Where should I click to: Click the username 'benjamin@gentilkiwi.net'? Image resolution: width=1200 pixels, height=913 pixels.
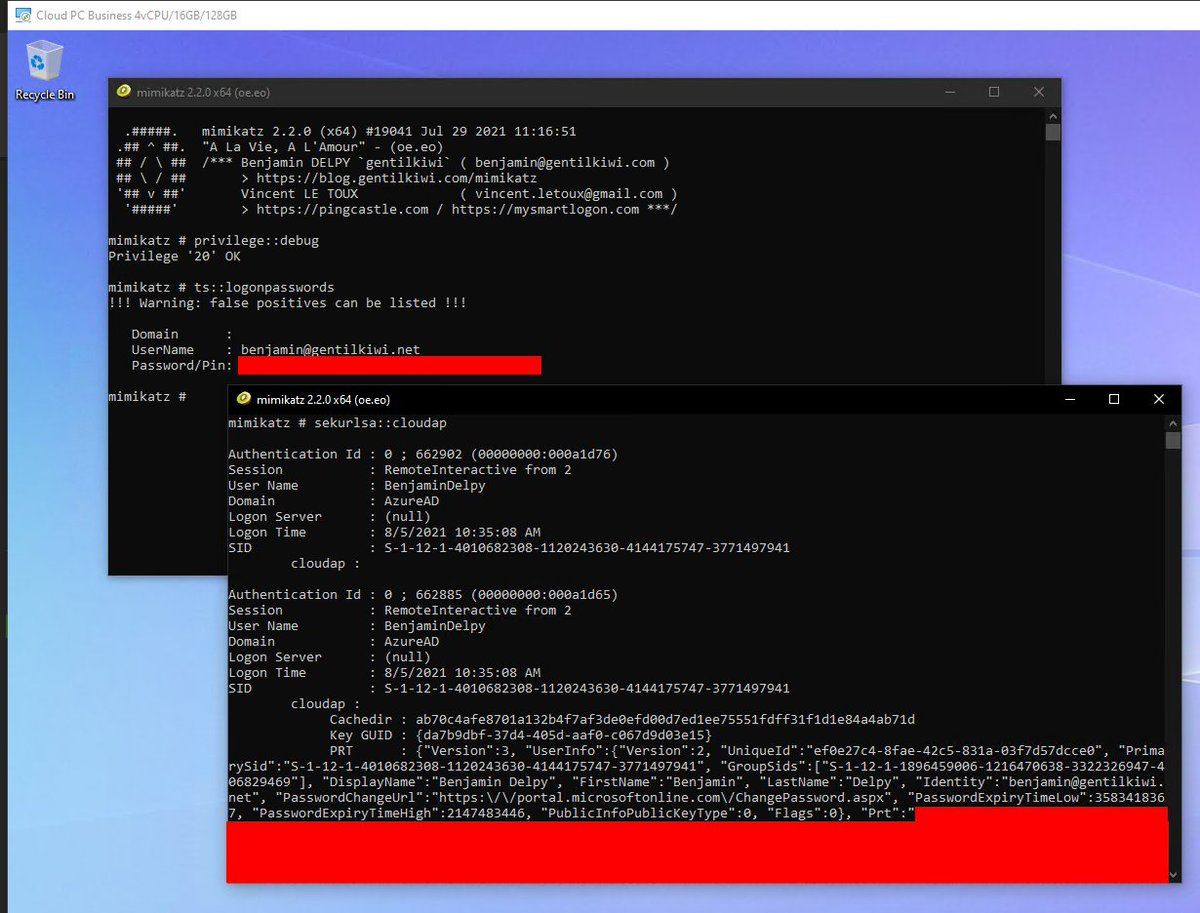click(329, 350)
